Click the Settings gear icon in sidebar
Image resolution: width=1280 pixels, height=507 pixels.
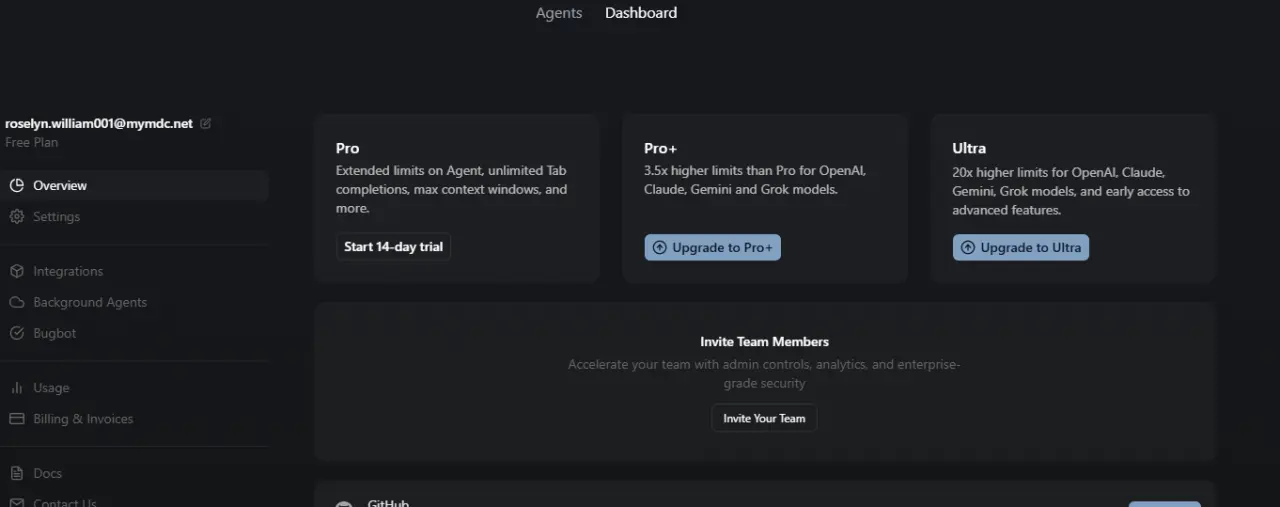point(16,216)
